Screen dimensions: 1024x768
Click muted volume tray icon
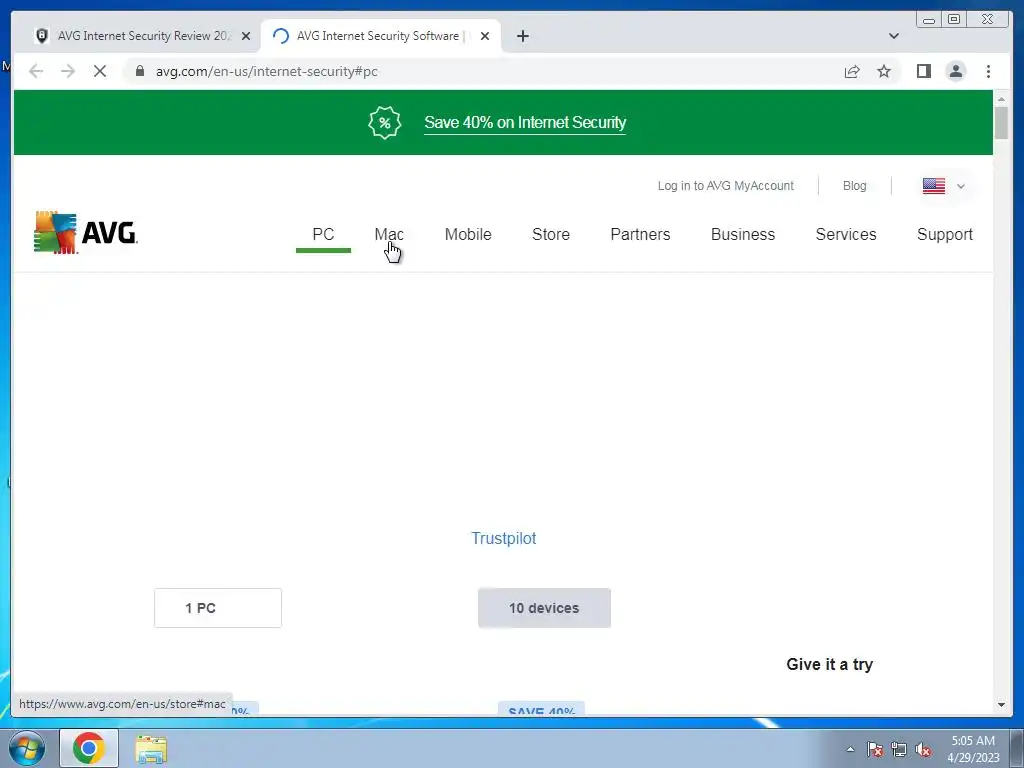click(923, 750)
